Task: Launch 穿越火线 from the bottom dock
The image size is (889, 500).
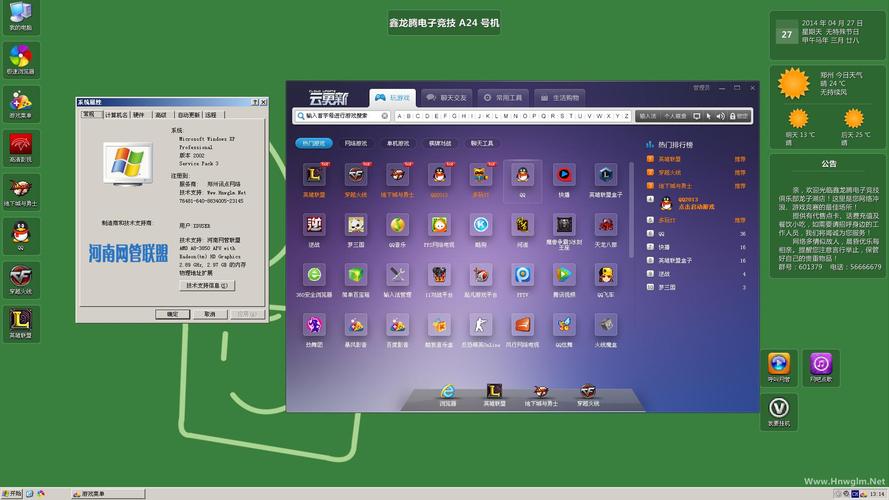Action: (x=588, y=392)
